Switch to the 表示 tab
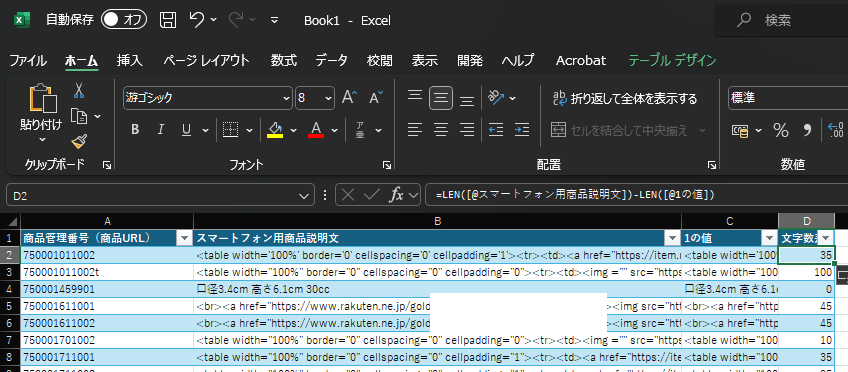The height and width of the screenshot is (372, 848). point(425,60)
